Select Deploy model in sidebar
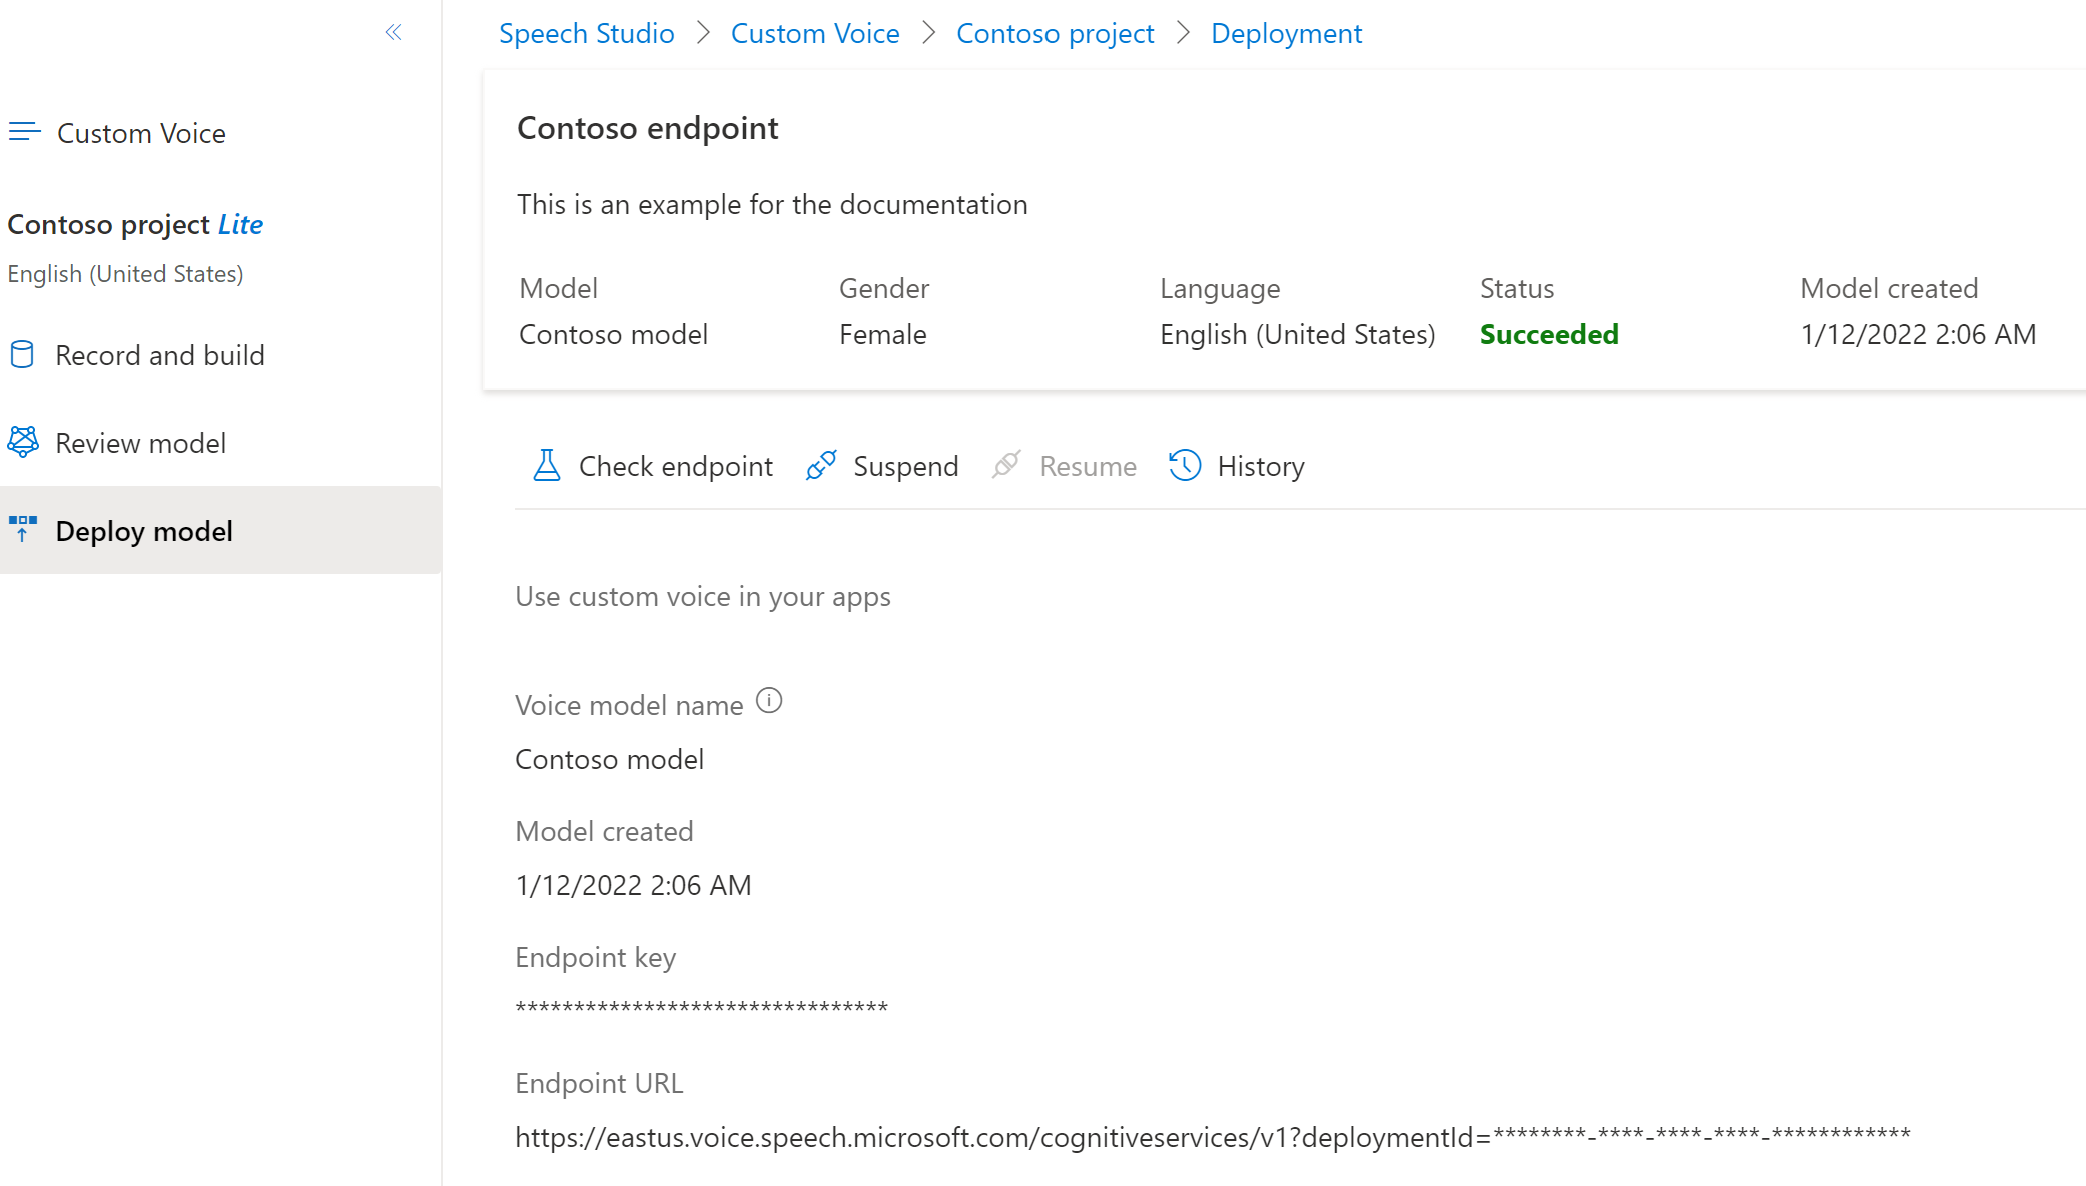This screenshot has width=2086, height=1186. [x=144, y=531]
